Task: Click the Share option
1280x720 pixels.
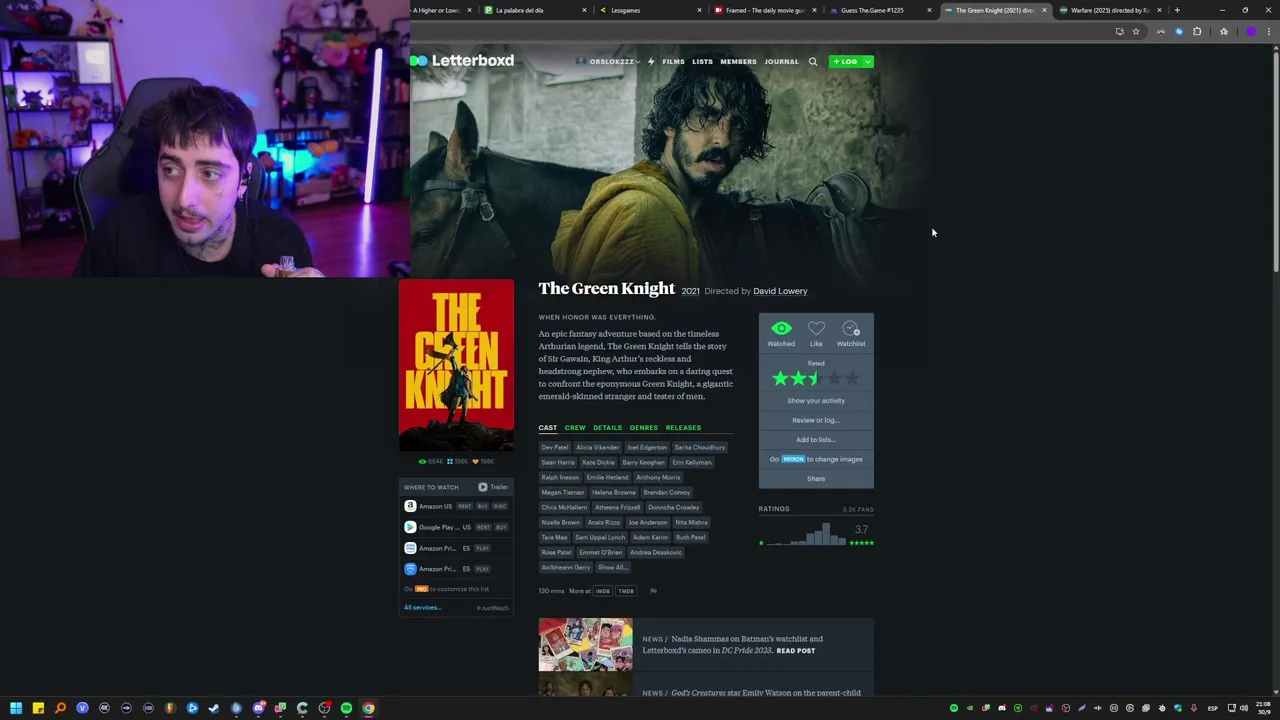Action: point(816,479)
